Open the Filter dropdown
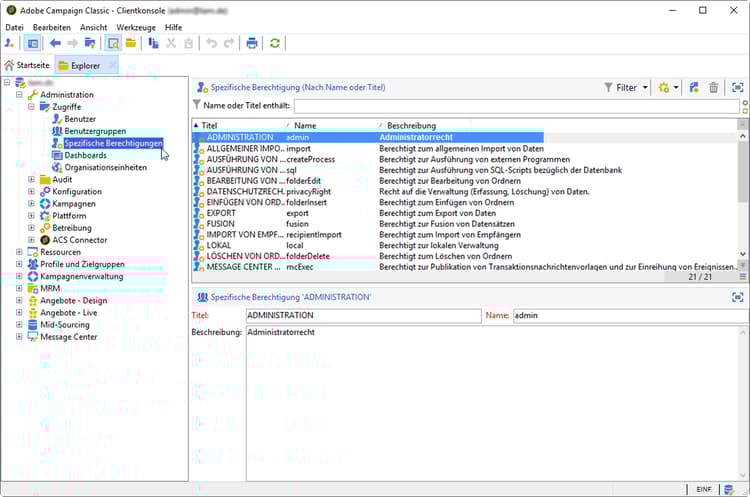 [x=626, y=88]
